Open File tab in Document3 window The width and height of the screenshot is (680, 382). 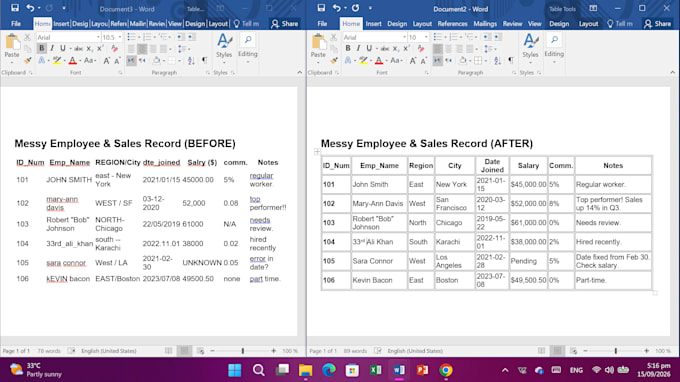(x=16, y=24)
